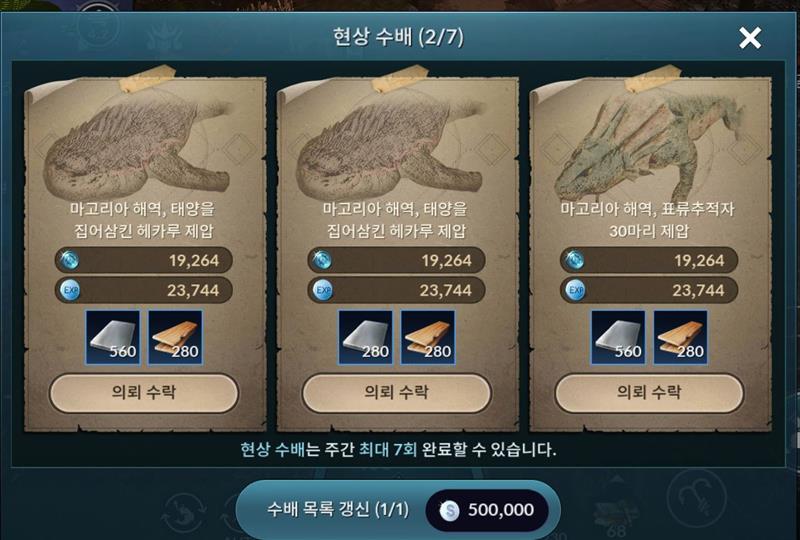The width and height of the screenshot is (800, 540).
Task: Accept the first Hekaru bounty request
Action: 144,392
